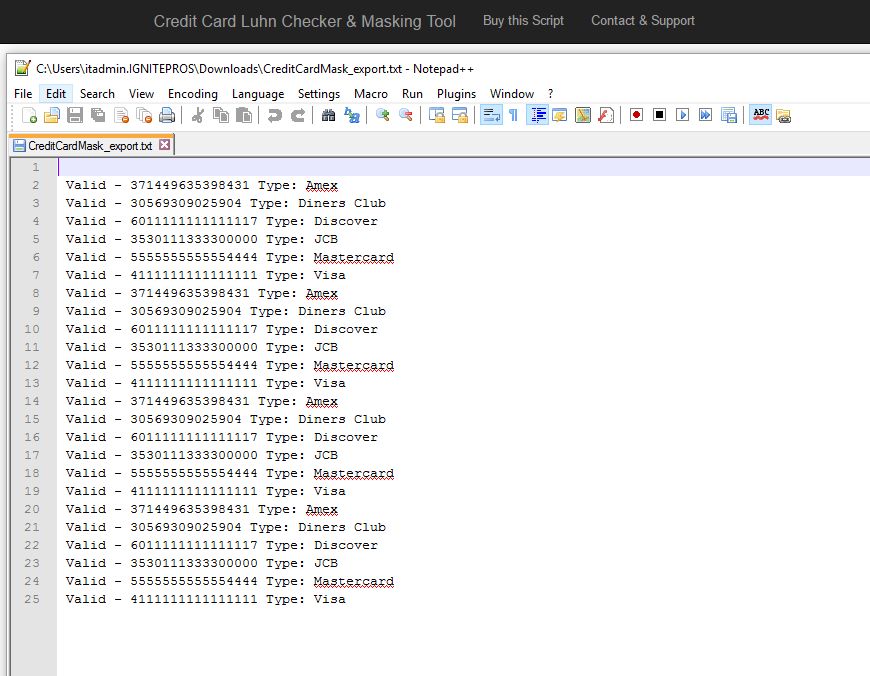Click the Close All documents icon
The height and width of the screenshot is (676, 870).
pyautogui.click(x=144, y=115)
